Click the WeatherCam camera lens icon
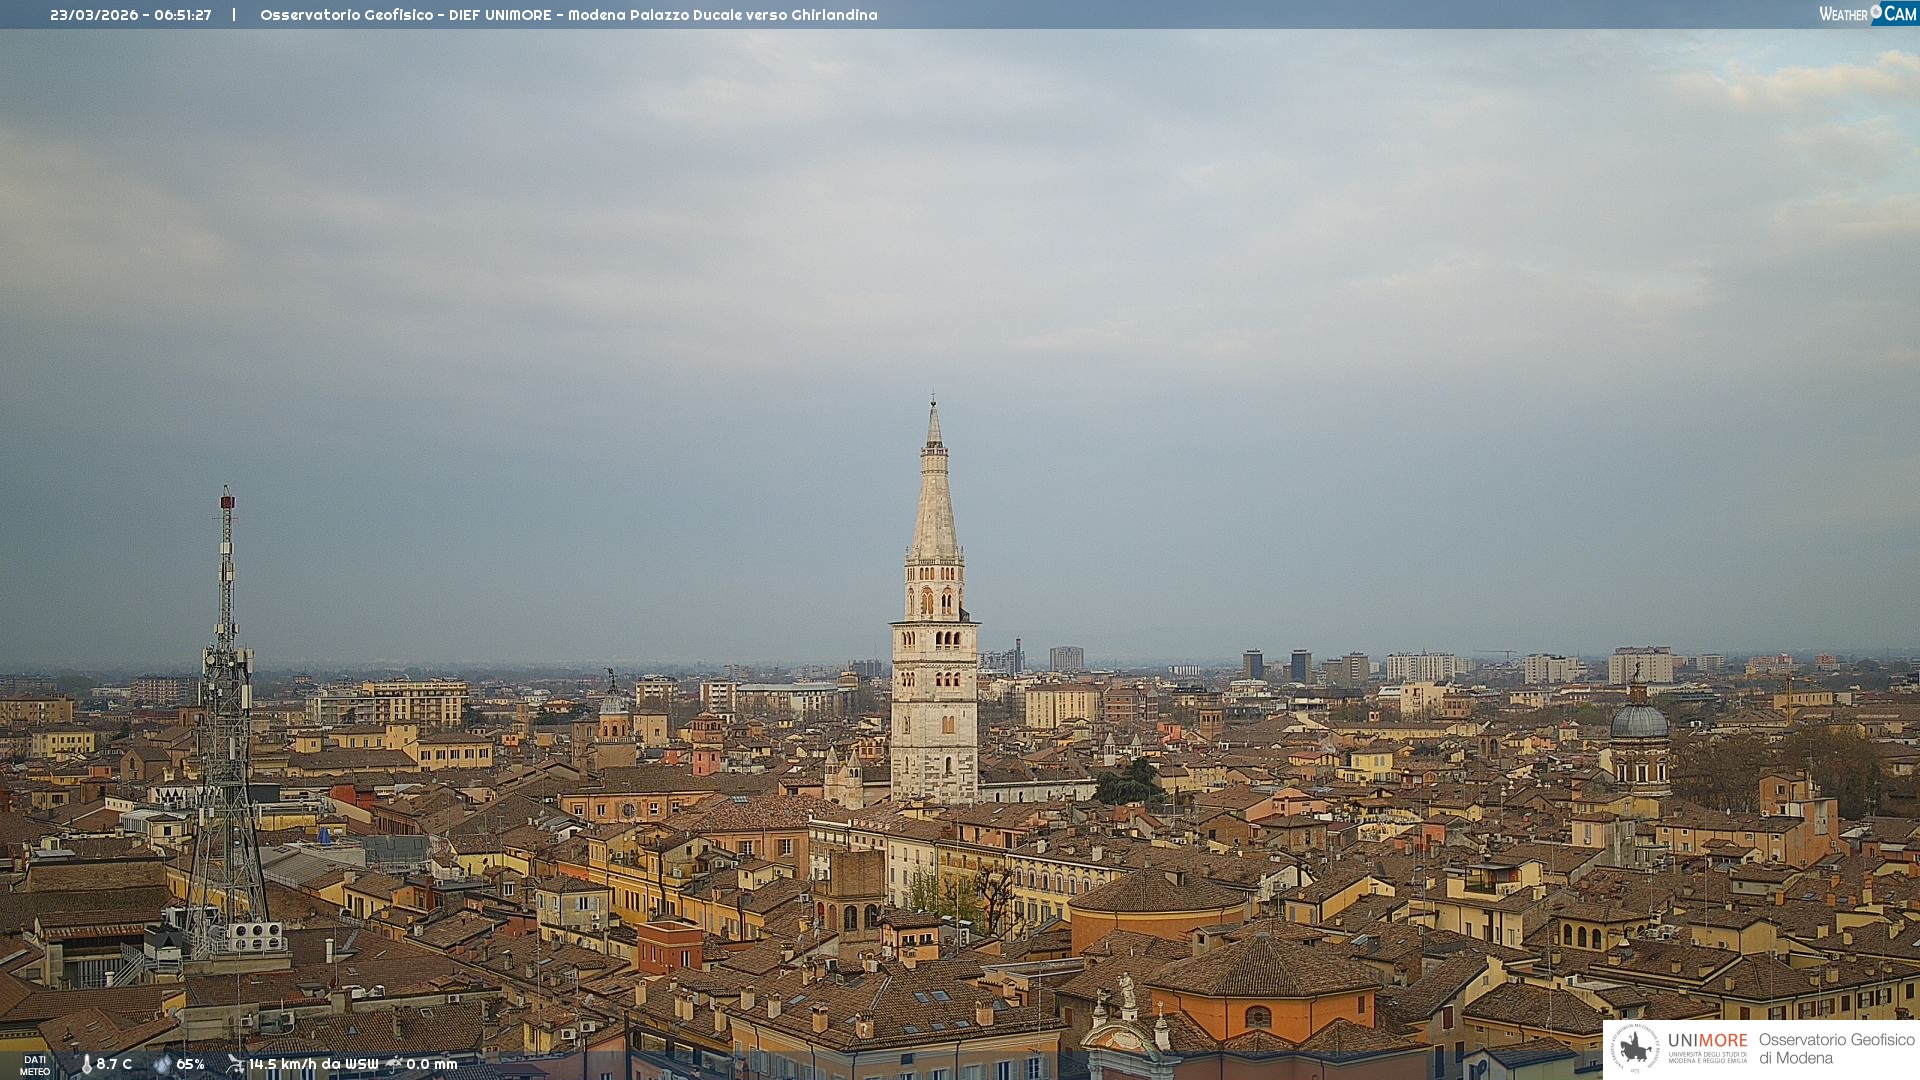The width and height of the screenshot is (1920, 1080). [x=1876, y=11]
